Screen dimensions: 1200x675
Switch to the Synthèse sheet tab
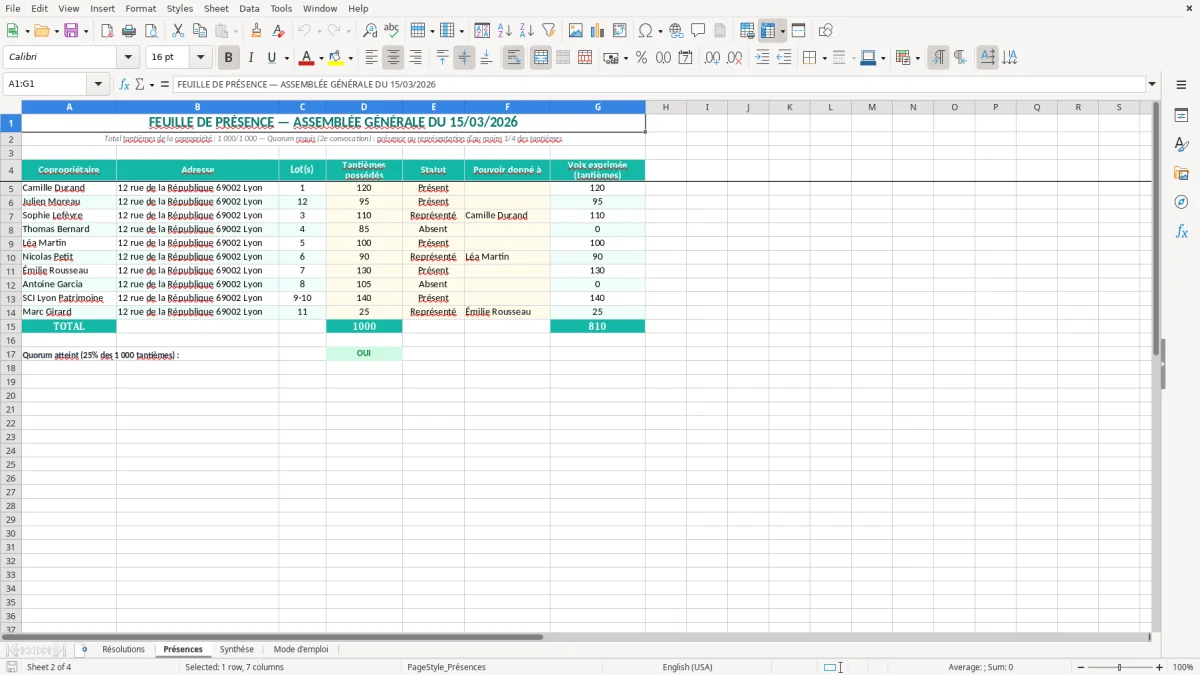tap(236, 650)
